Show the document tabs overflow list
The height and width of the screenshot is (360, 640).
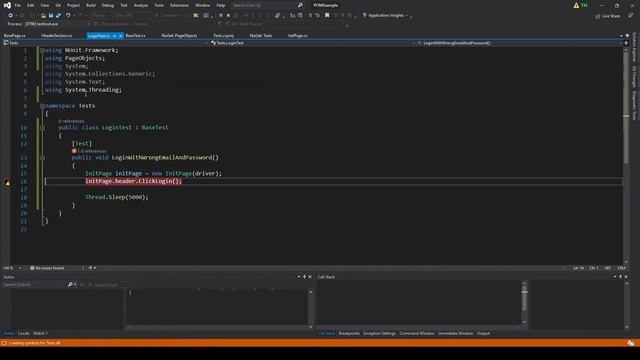pyautogui.click(x=621, y=36)
